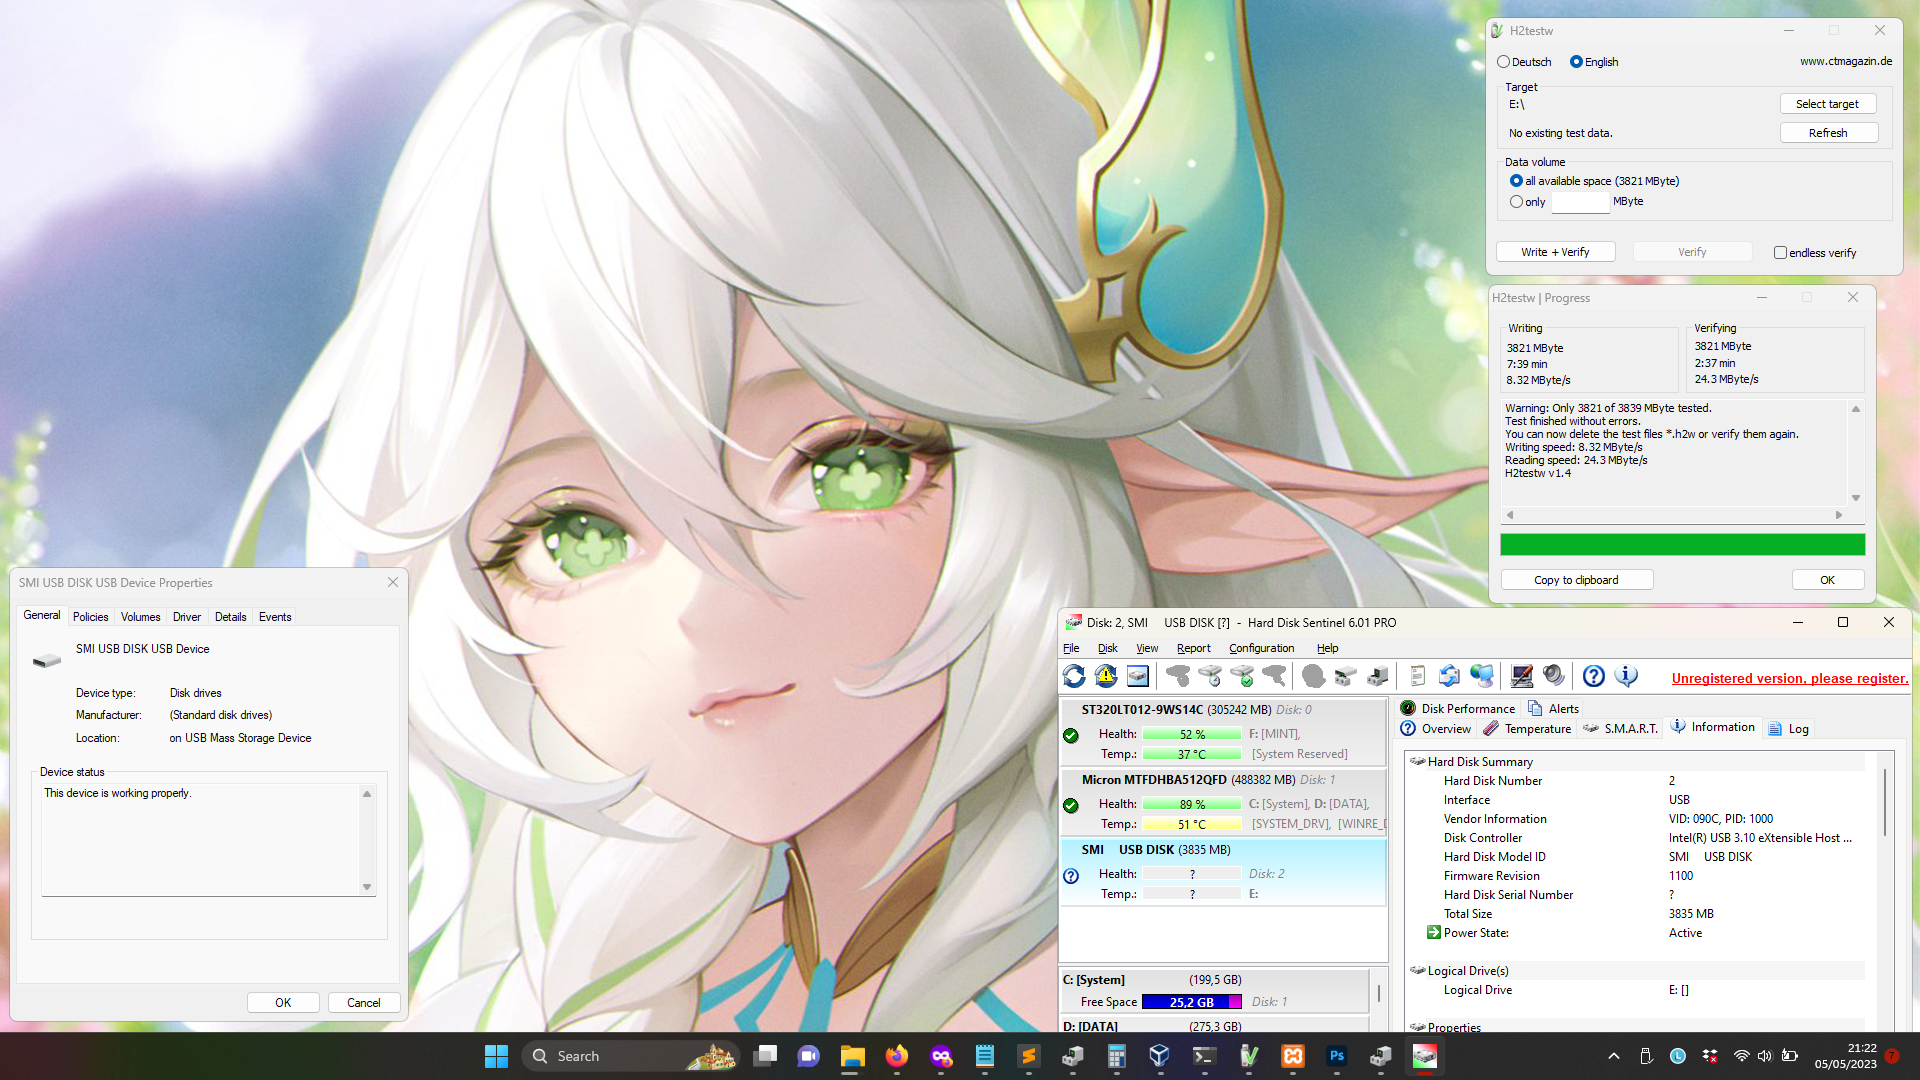Click the disk with green checkmark icon in toolbar

coord(1242,677)
